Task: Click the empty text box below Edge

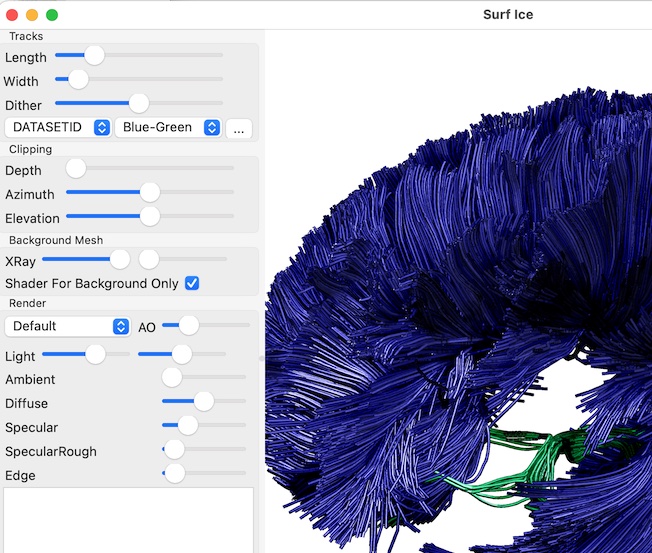Action: 128,520
